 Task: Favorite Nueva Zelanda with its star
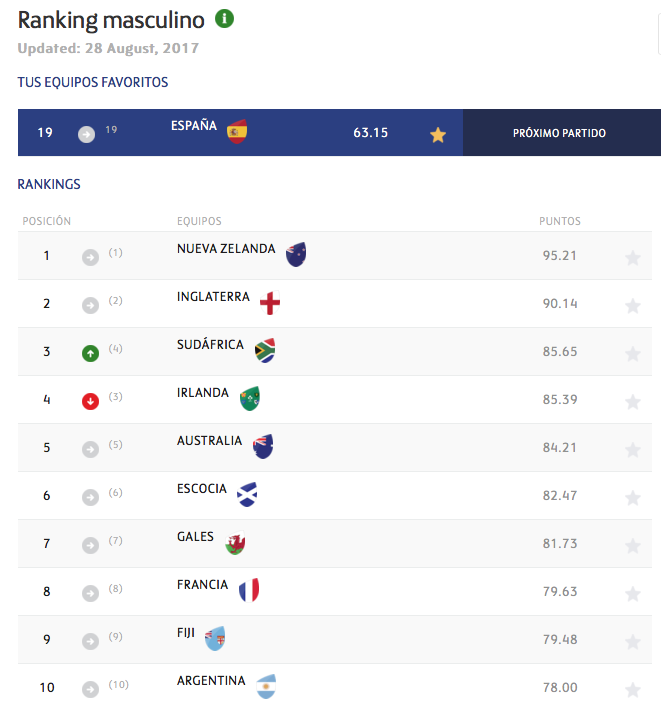[x=632, y=258]
